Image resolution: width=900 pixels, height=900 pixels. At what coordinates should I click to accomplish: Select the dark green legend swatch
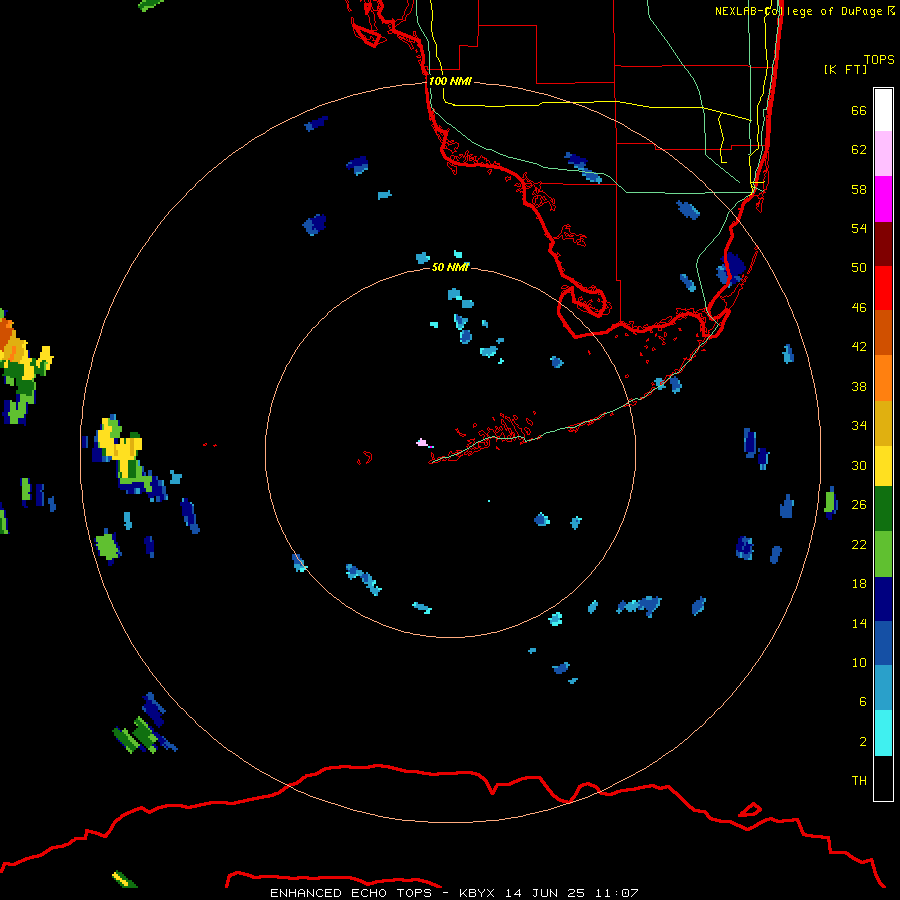tap(883, 509)
